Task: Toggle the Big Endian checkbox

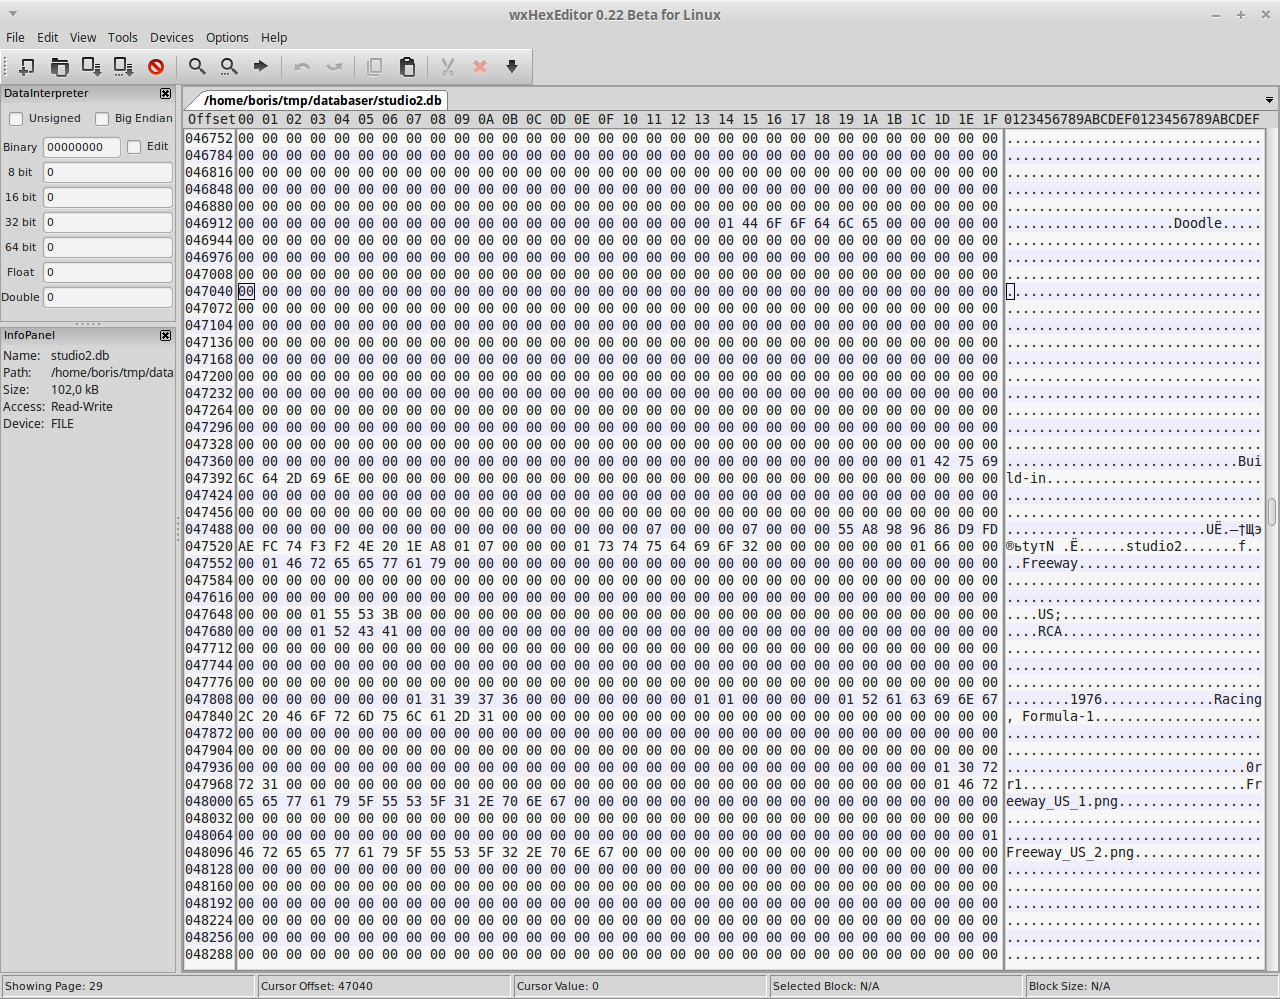Action: [x=102, y=119]
